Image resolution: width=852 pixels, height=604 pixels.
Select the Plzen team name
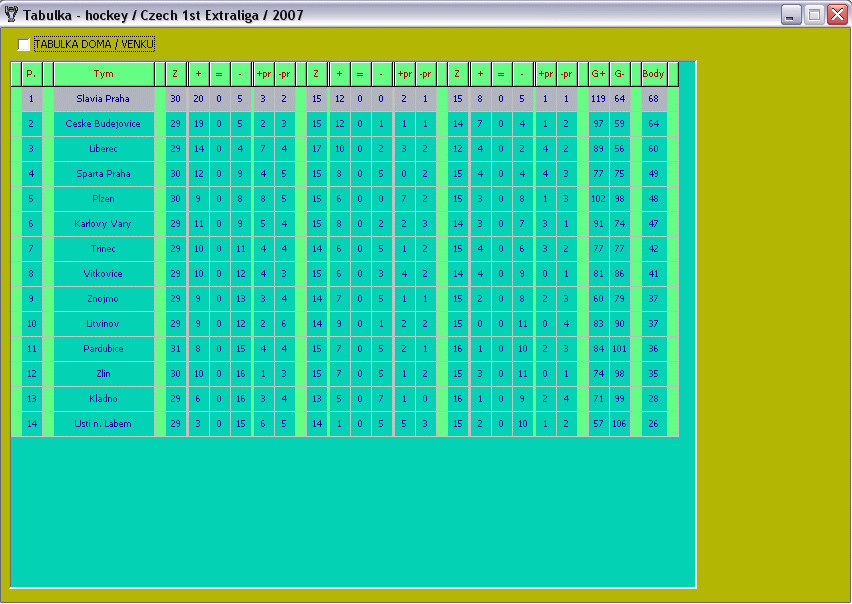click(x=103, y=199)
